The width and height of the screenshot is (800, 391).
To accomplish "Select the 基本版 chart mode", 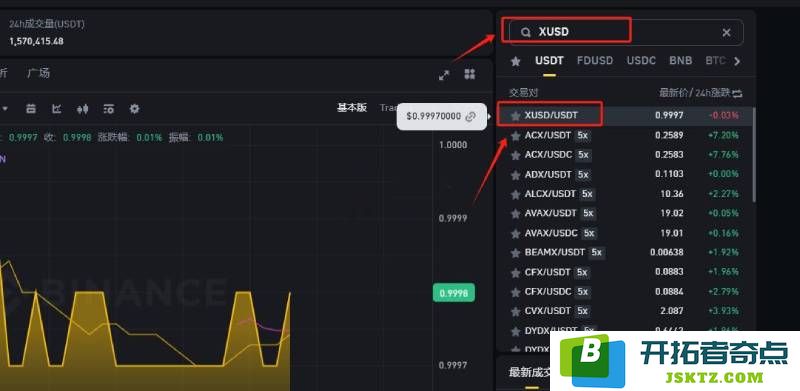I will click(x=352, y=108).
